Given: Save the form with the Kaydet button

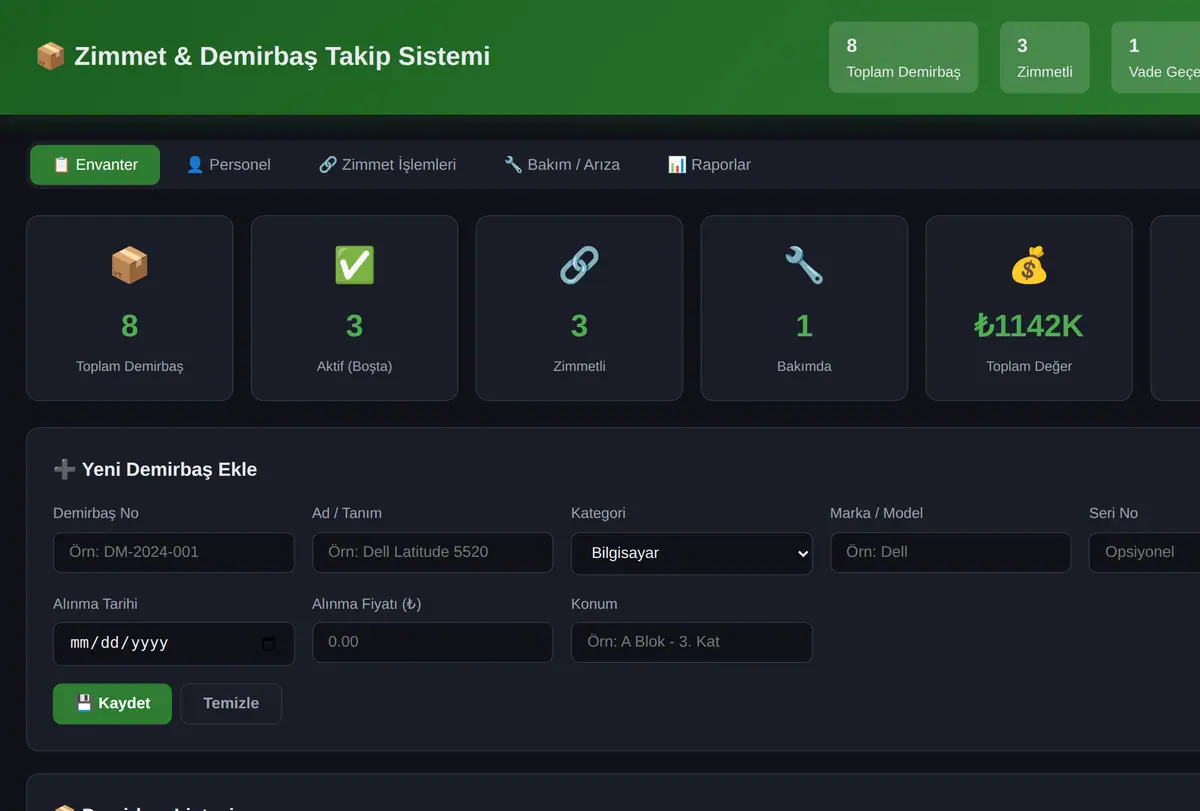Looking at the screenshot, I should click(112, 704).
